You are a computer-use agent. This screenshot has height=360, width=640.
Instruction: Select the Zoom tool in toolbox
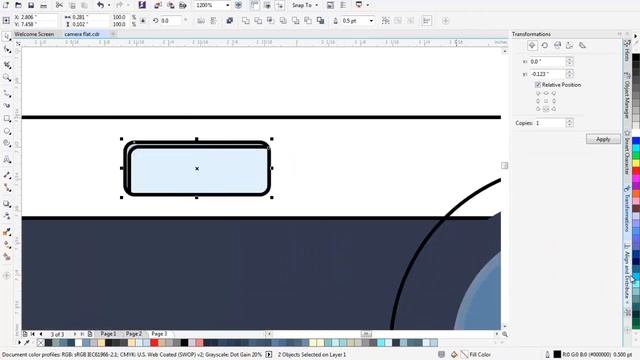pos(7,78)
